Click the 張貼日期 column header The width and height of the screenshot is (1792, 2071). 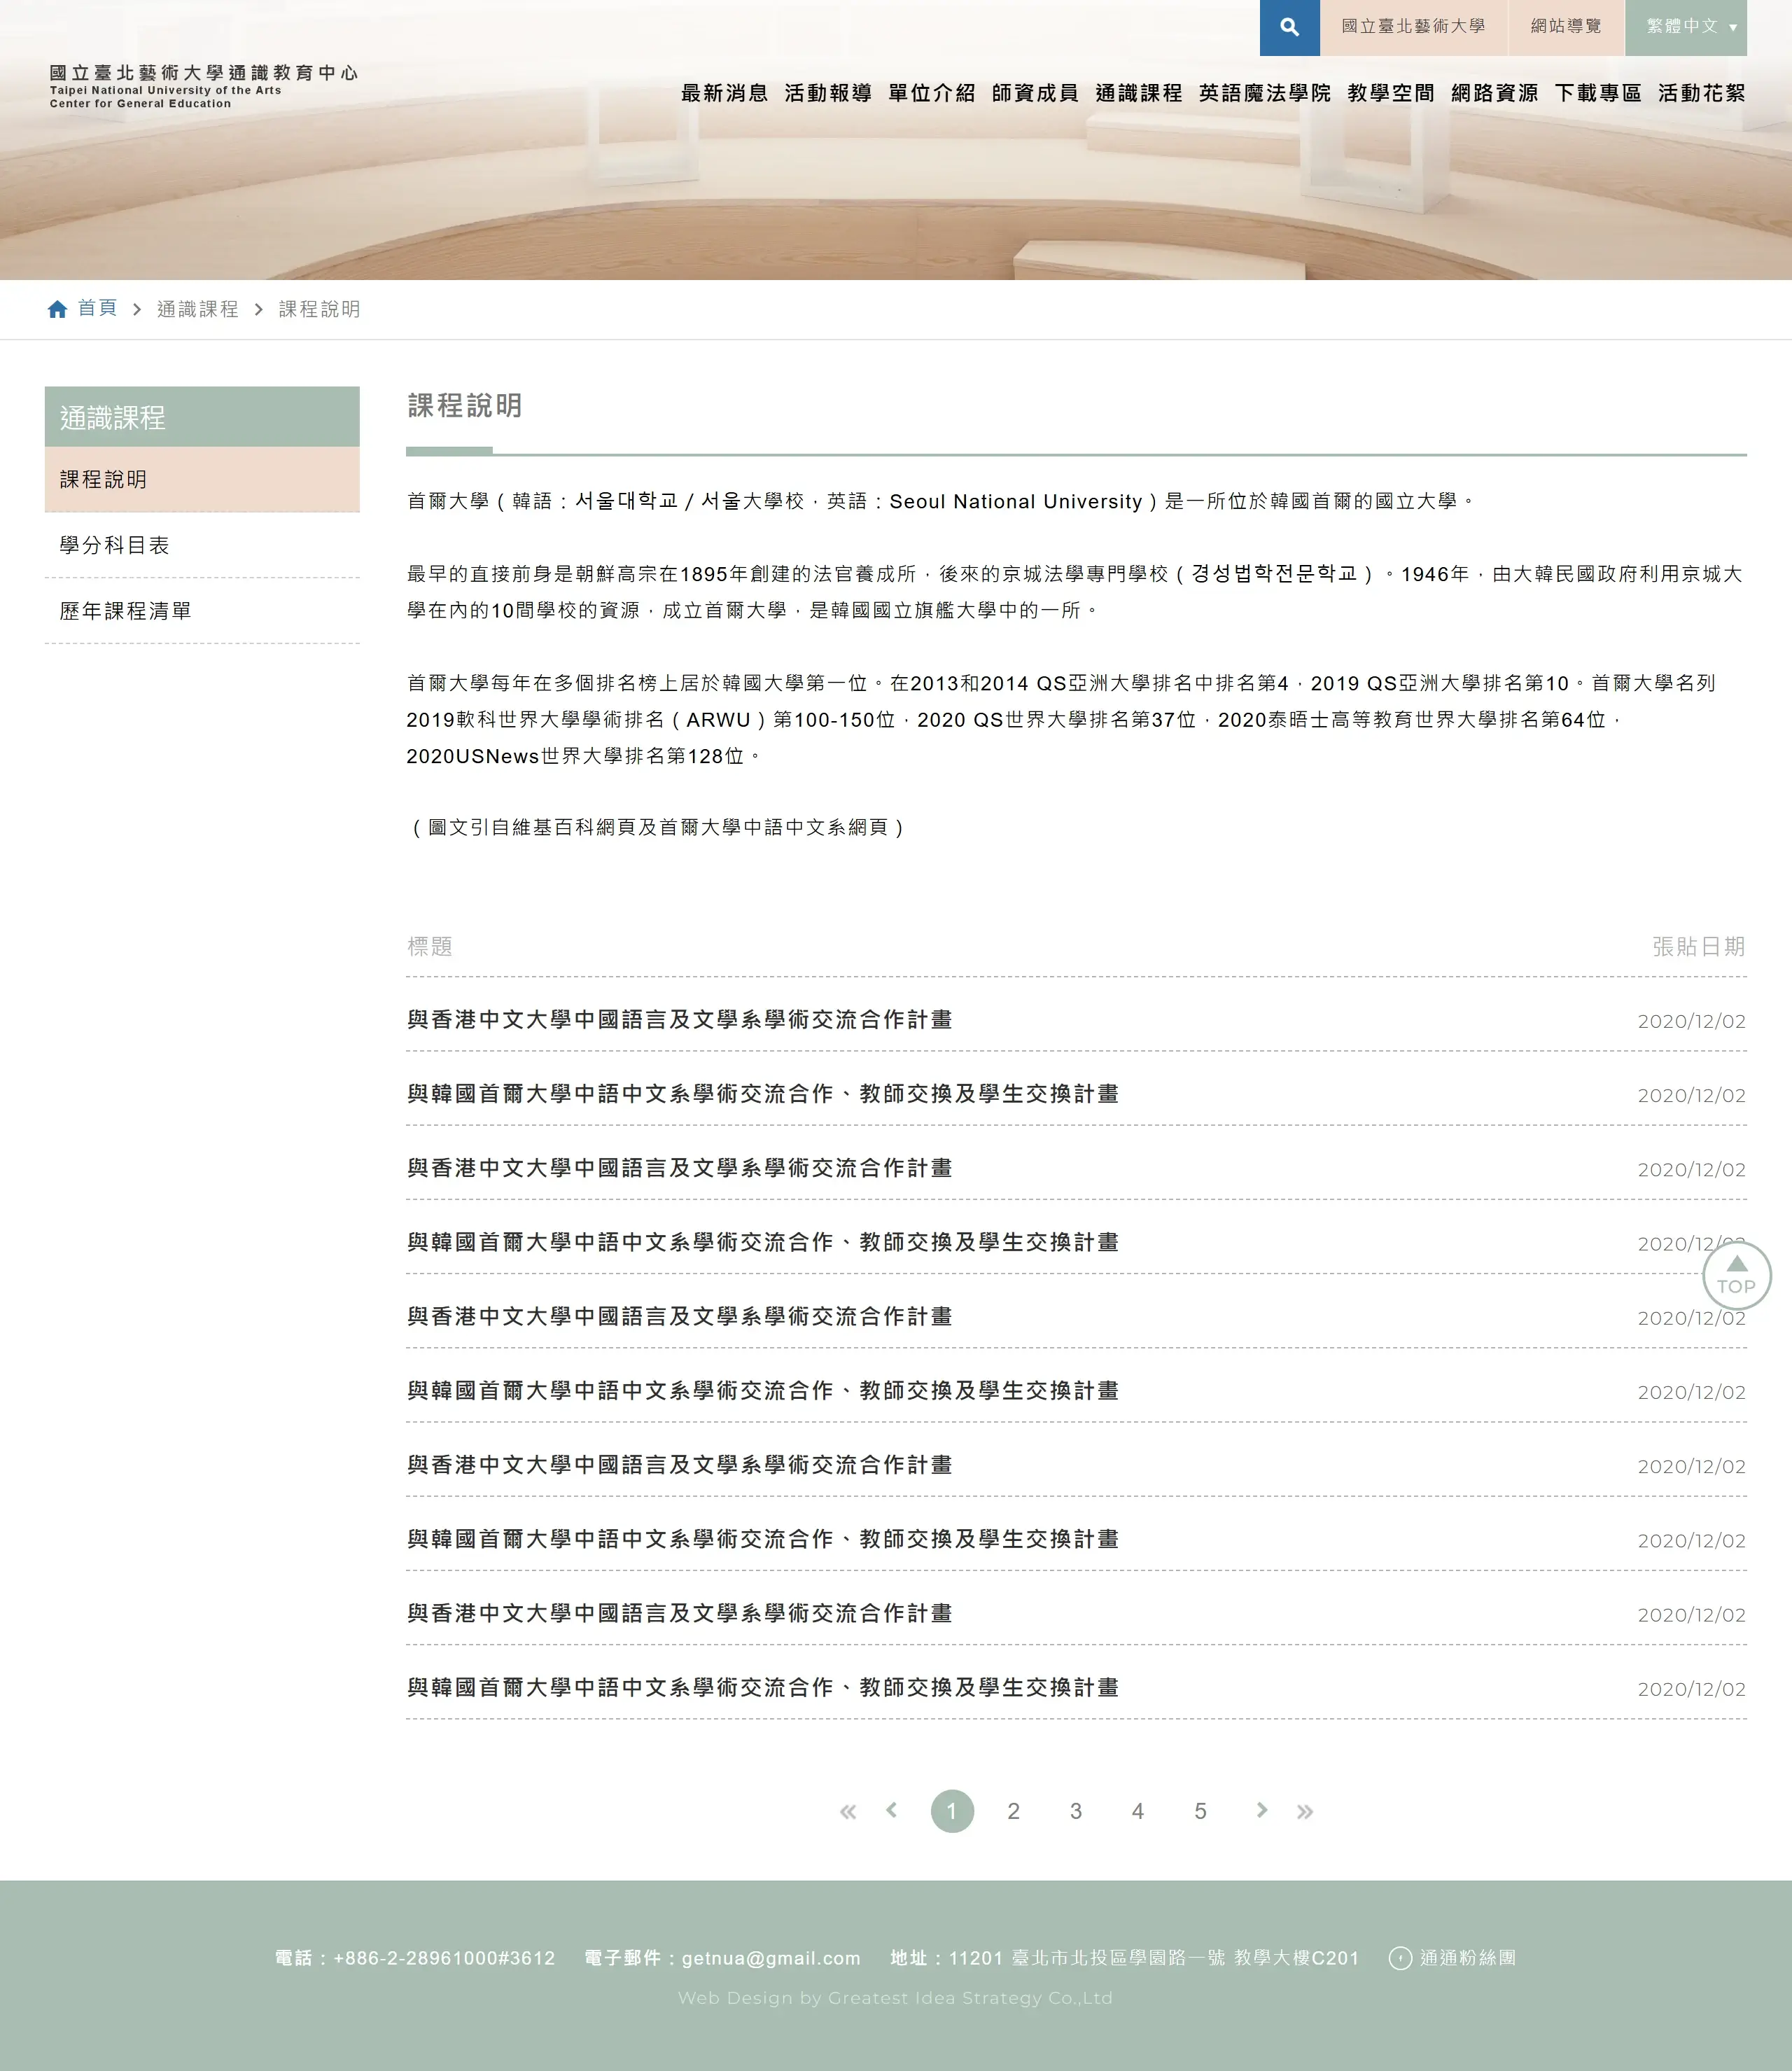click(x=1699, y=946)
